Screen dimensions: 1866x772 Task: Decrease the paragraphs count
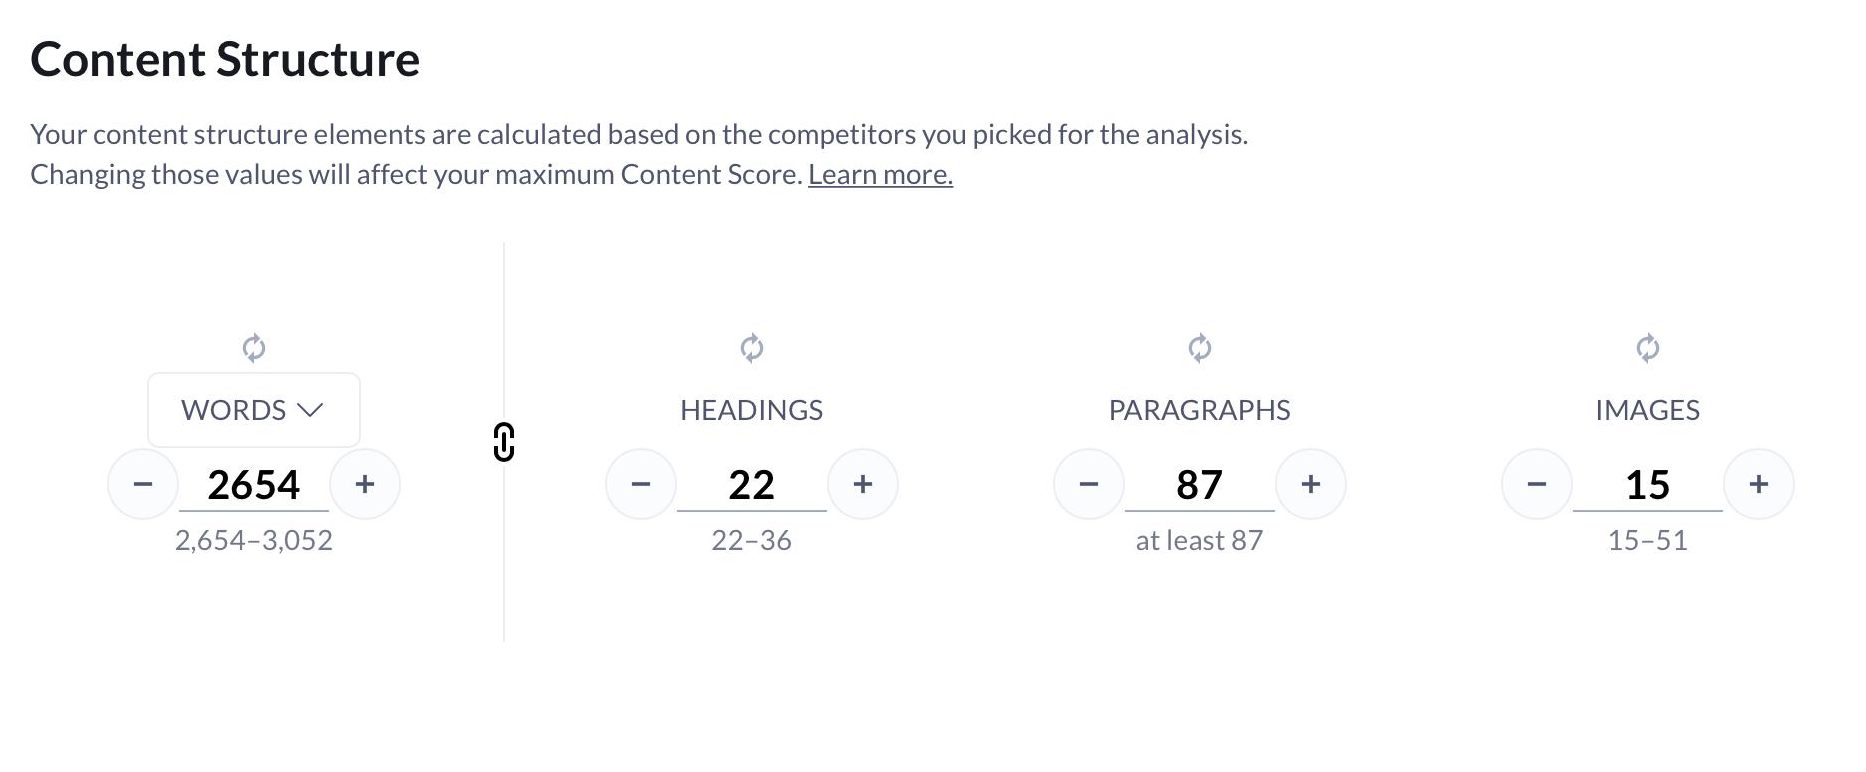click(x=1089, y=485)
